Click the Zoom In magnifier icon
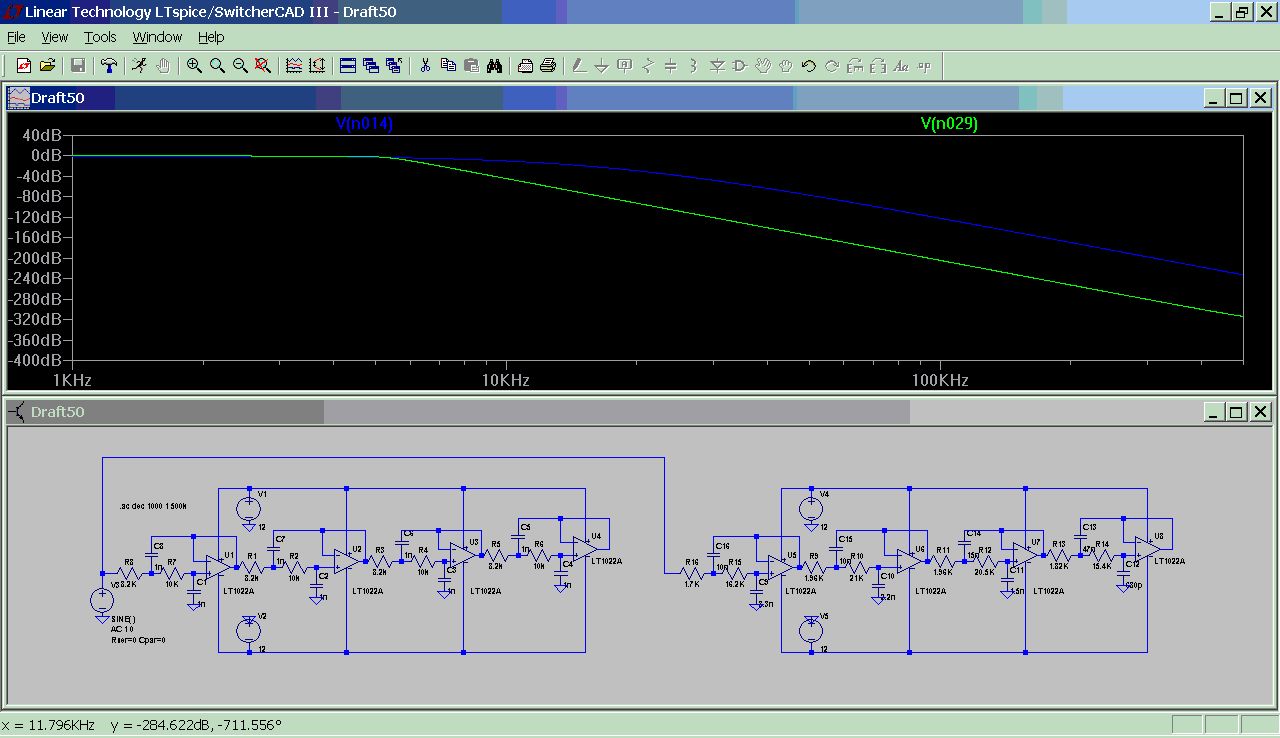Image resolution: width=1280 pixels, height=738 pixels. [x=194, y=66]
